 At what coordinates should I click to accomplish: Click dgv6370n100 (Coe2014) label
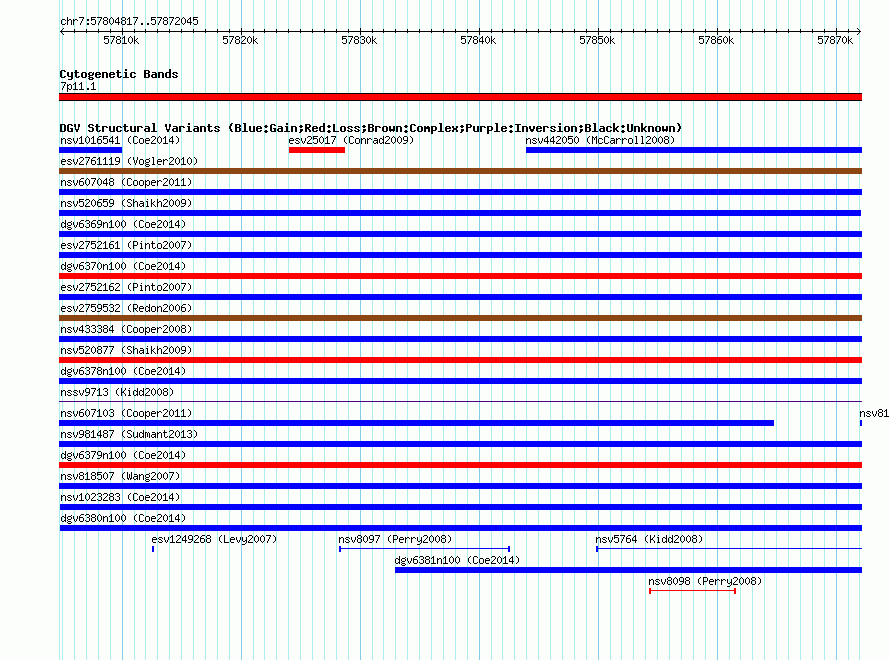123,266
